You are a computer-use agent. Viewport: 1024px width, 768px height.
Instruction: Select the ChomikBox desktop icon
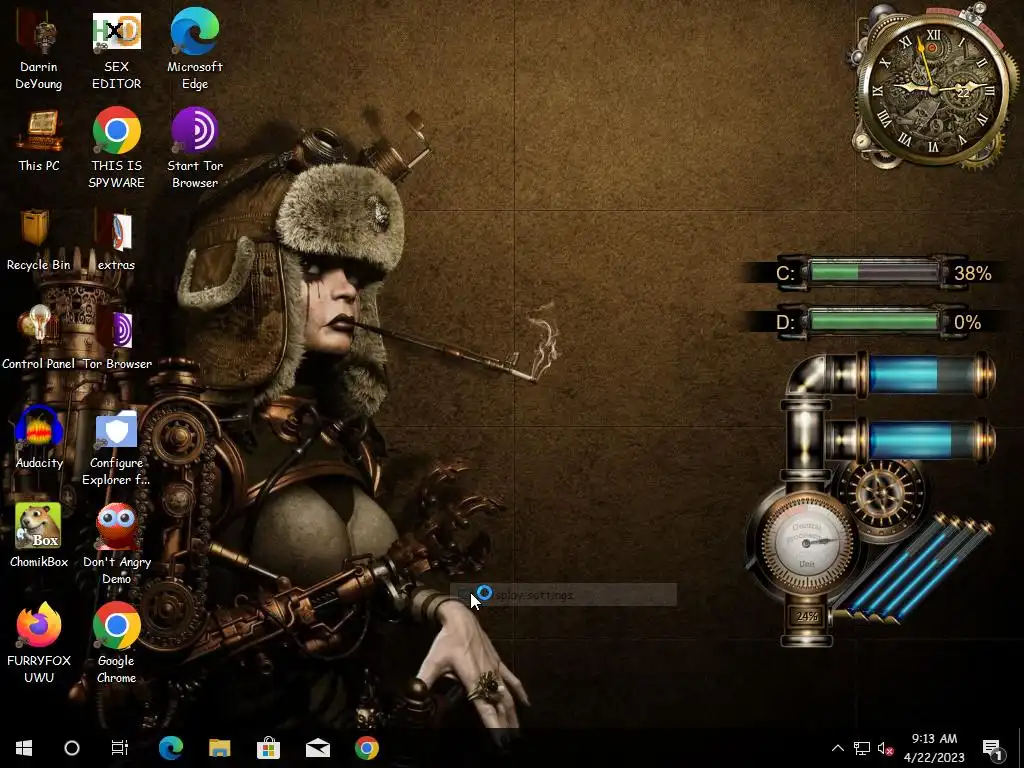(x=39, y=536)
